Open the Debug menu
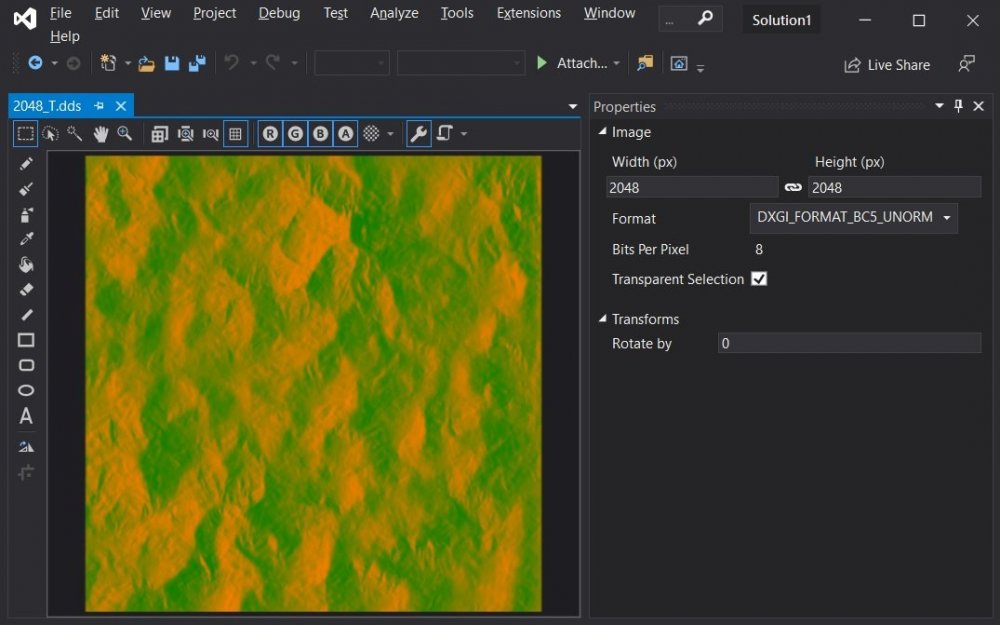This screenshot has width=1000, height=625. [x=279, y=13]
